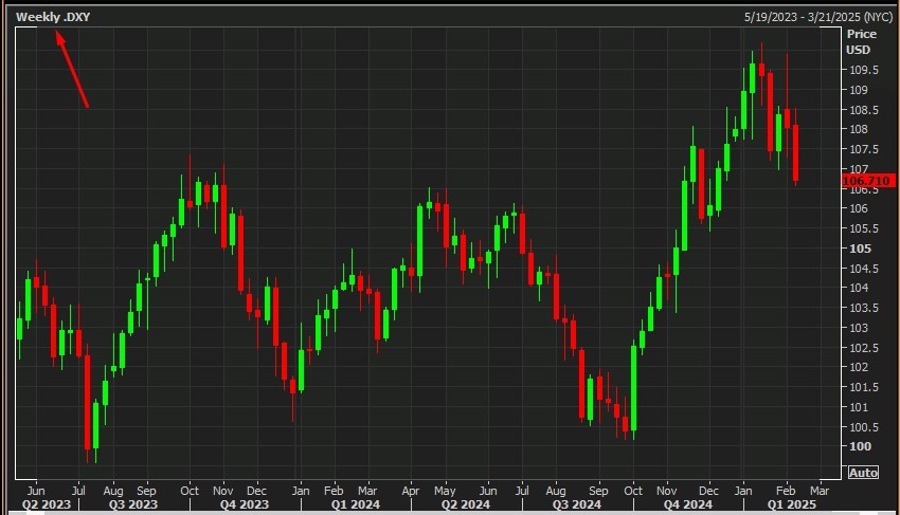The width and height of the screenshot is (900, 515).
Task: Click the Oct label above Q4 2024
Action: click(633, 491)
